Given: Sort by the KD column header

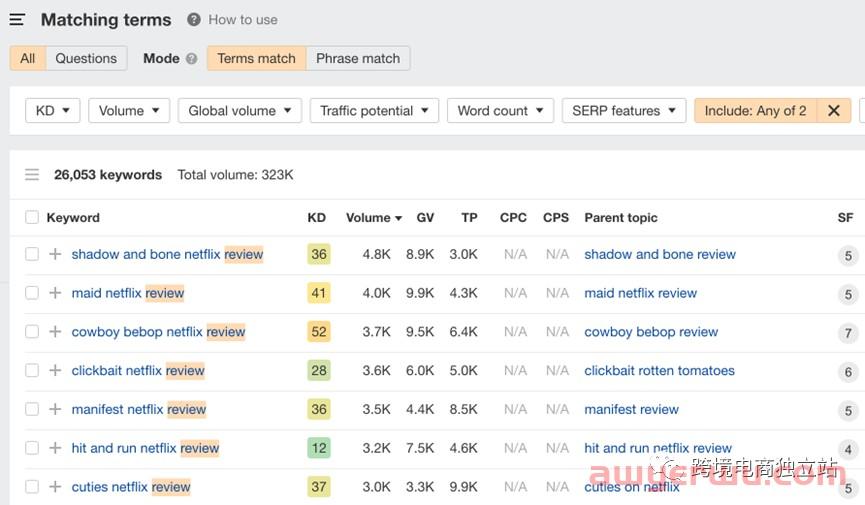Looking at the screenshot, I should click(x=317, y=217).
